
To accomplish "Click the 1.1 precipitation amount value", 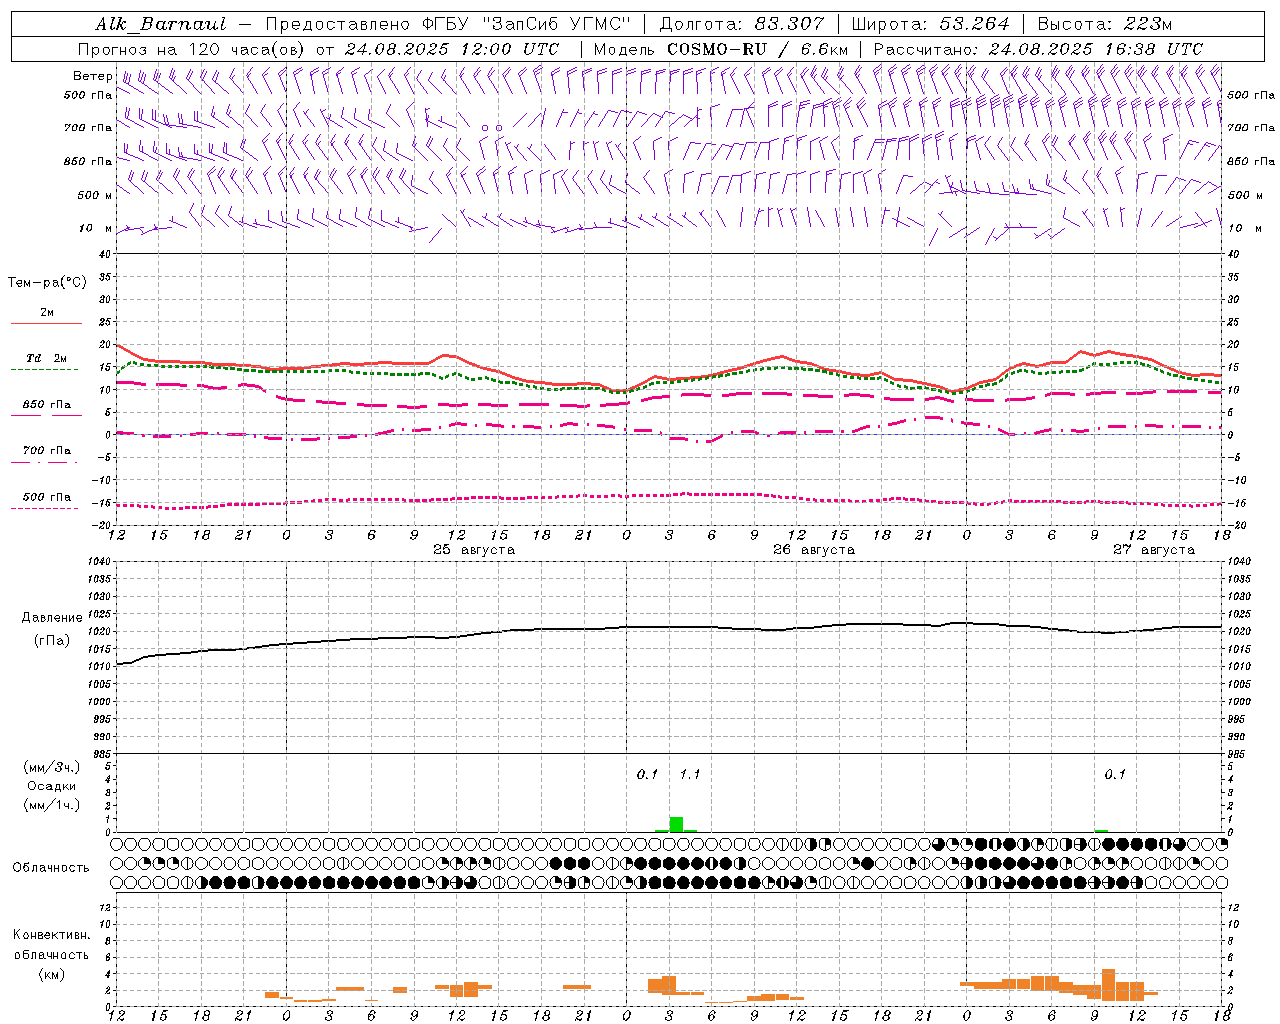I will coord(690,774).
